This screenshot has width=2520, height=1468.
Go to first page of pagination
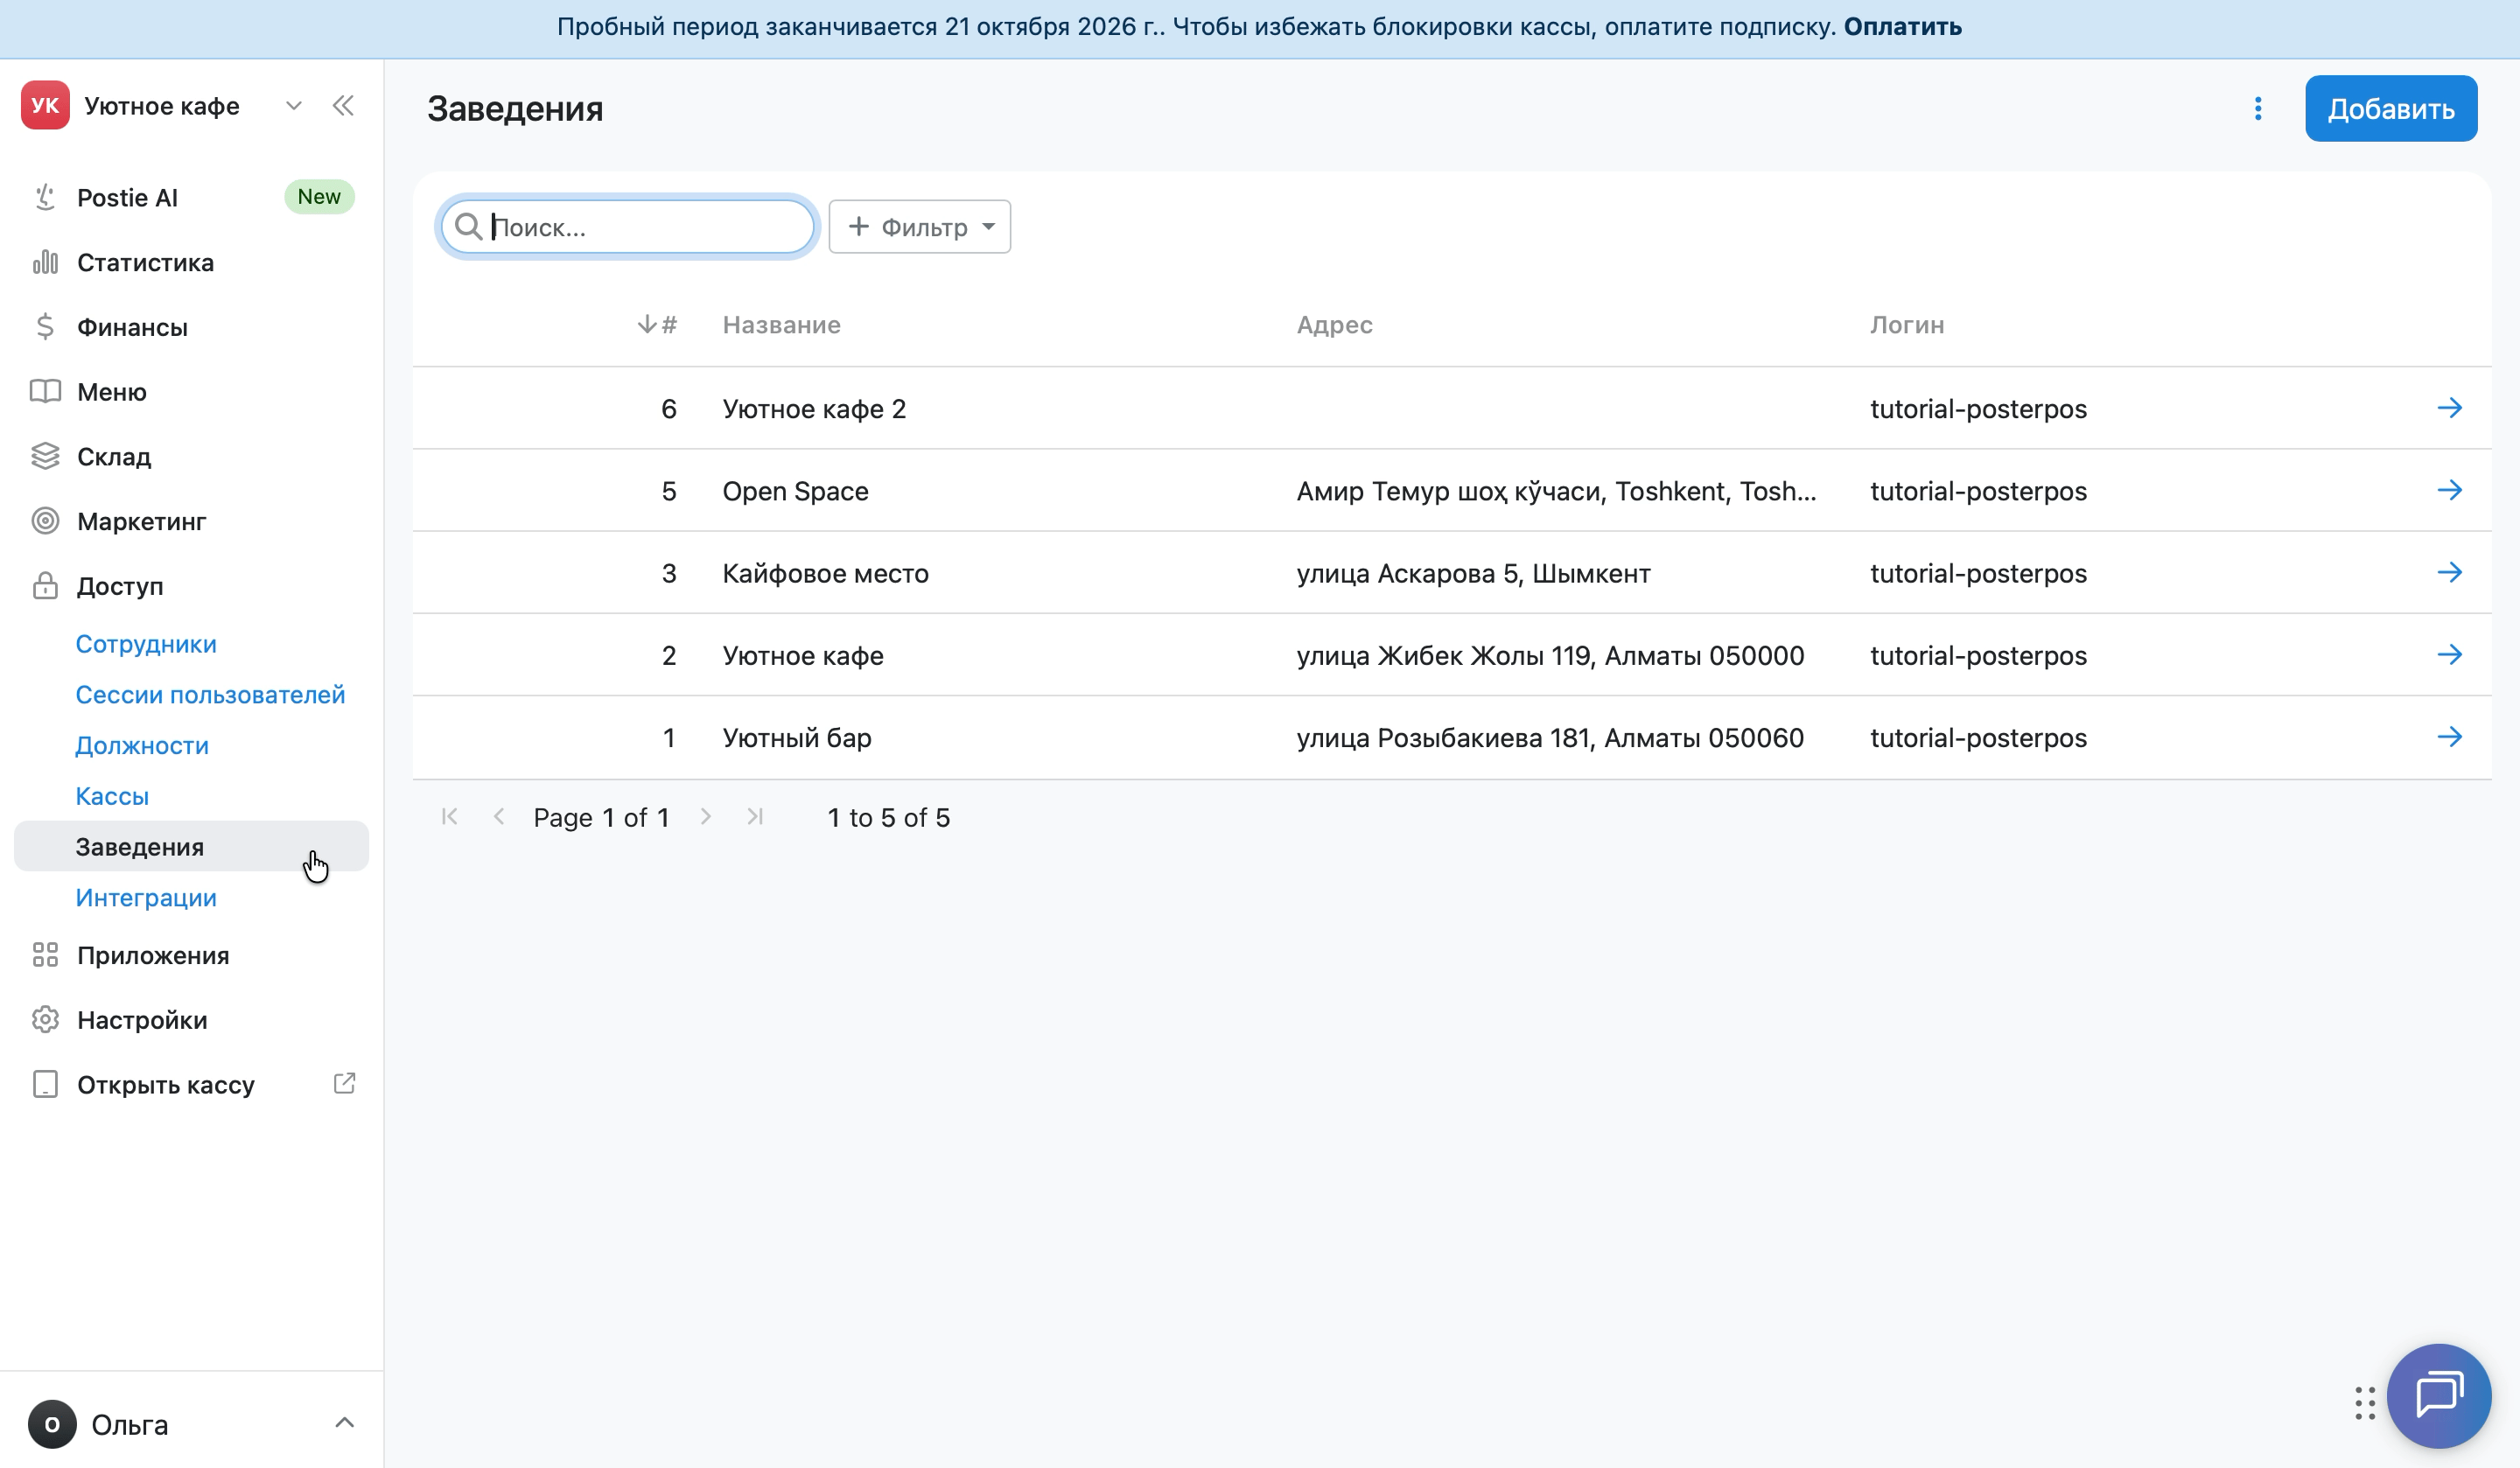point(450,817)
